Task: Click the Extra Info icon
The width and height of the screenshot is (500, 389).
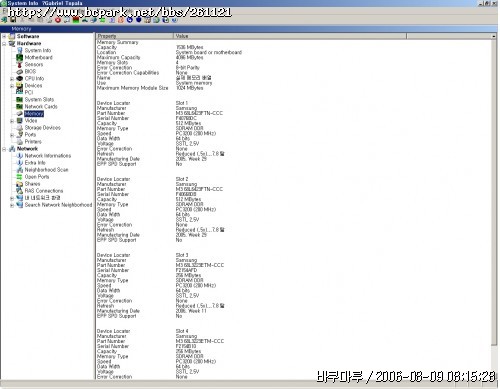Action: click(20, 163)
